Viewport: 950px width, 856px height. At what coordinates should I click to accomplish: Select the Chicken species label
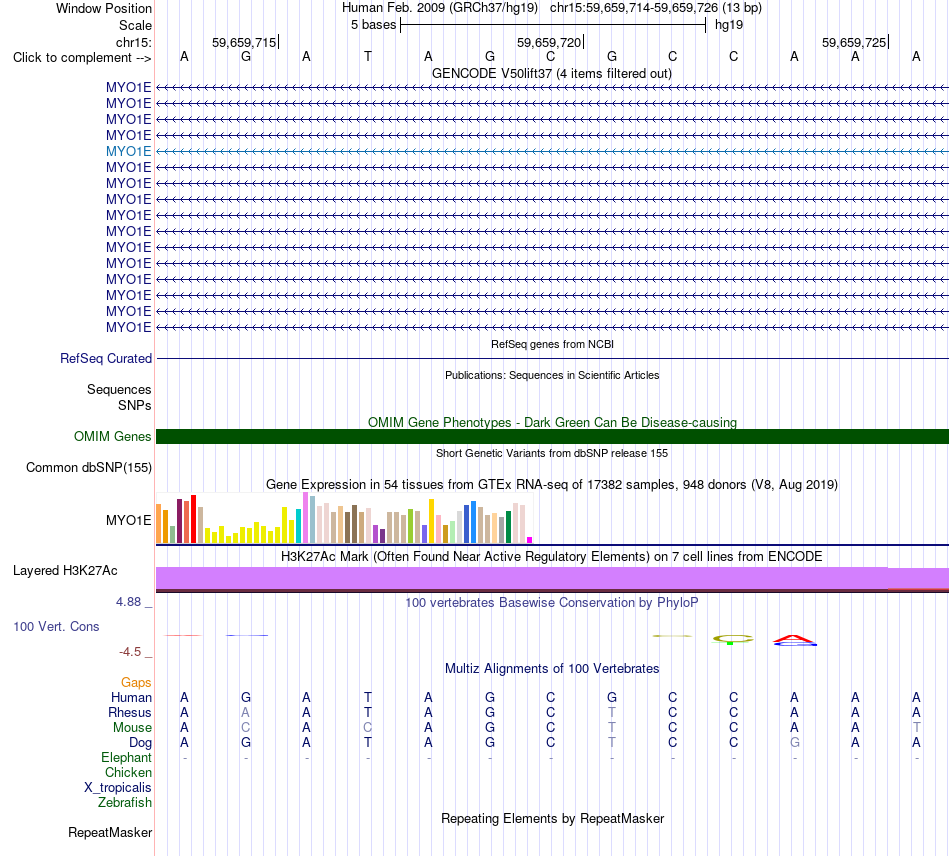[128, 773]
